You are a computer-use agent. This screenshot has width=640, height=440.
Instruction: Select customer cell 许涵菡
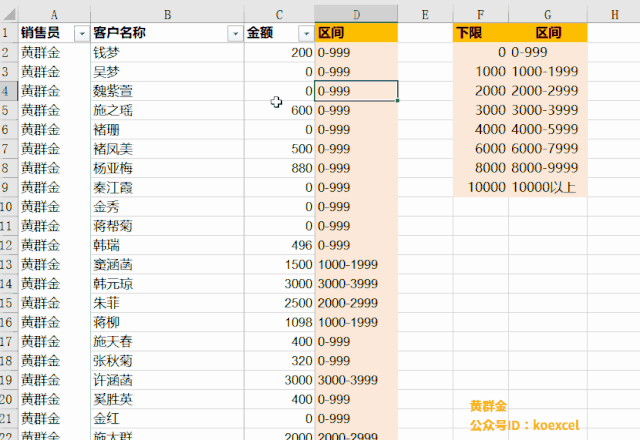coord(167,380)
